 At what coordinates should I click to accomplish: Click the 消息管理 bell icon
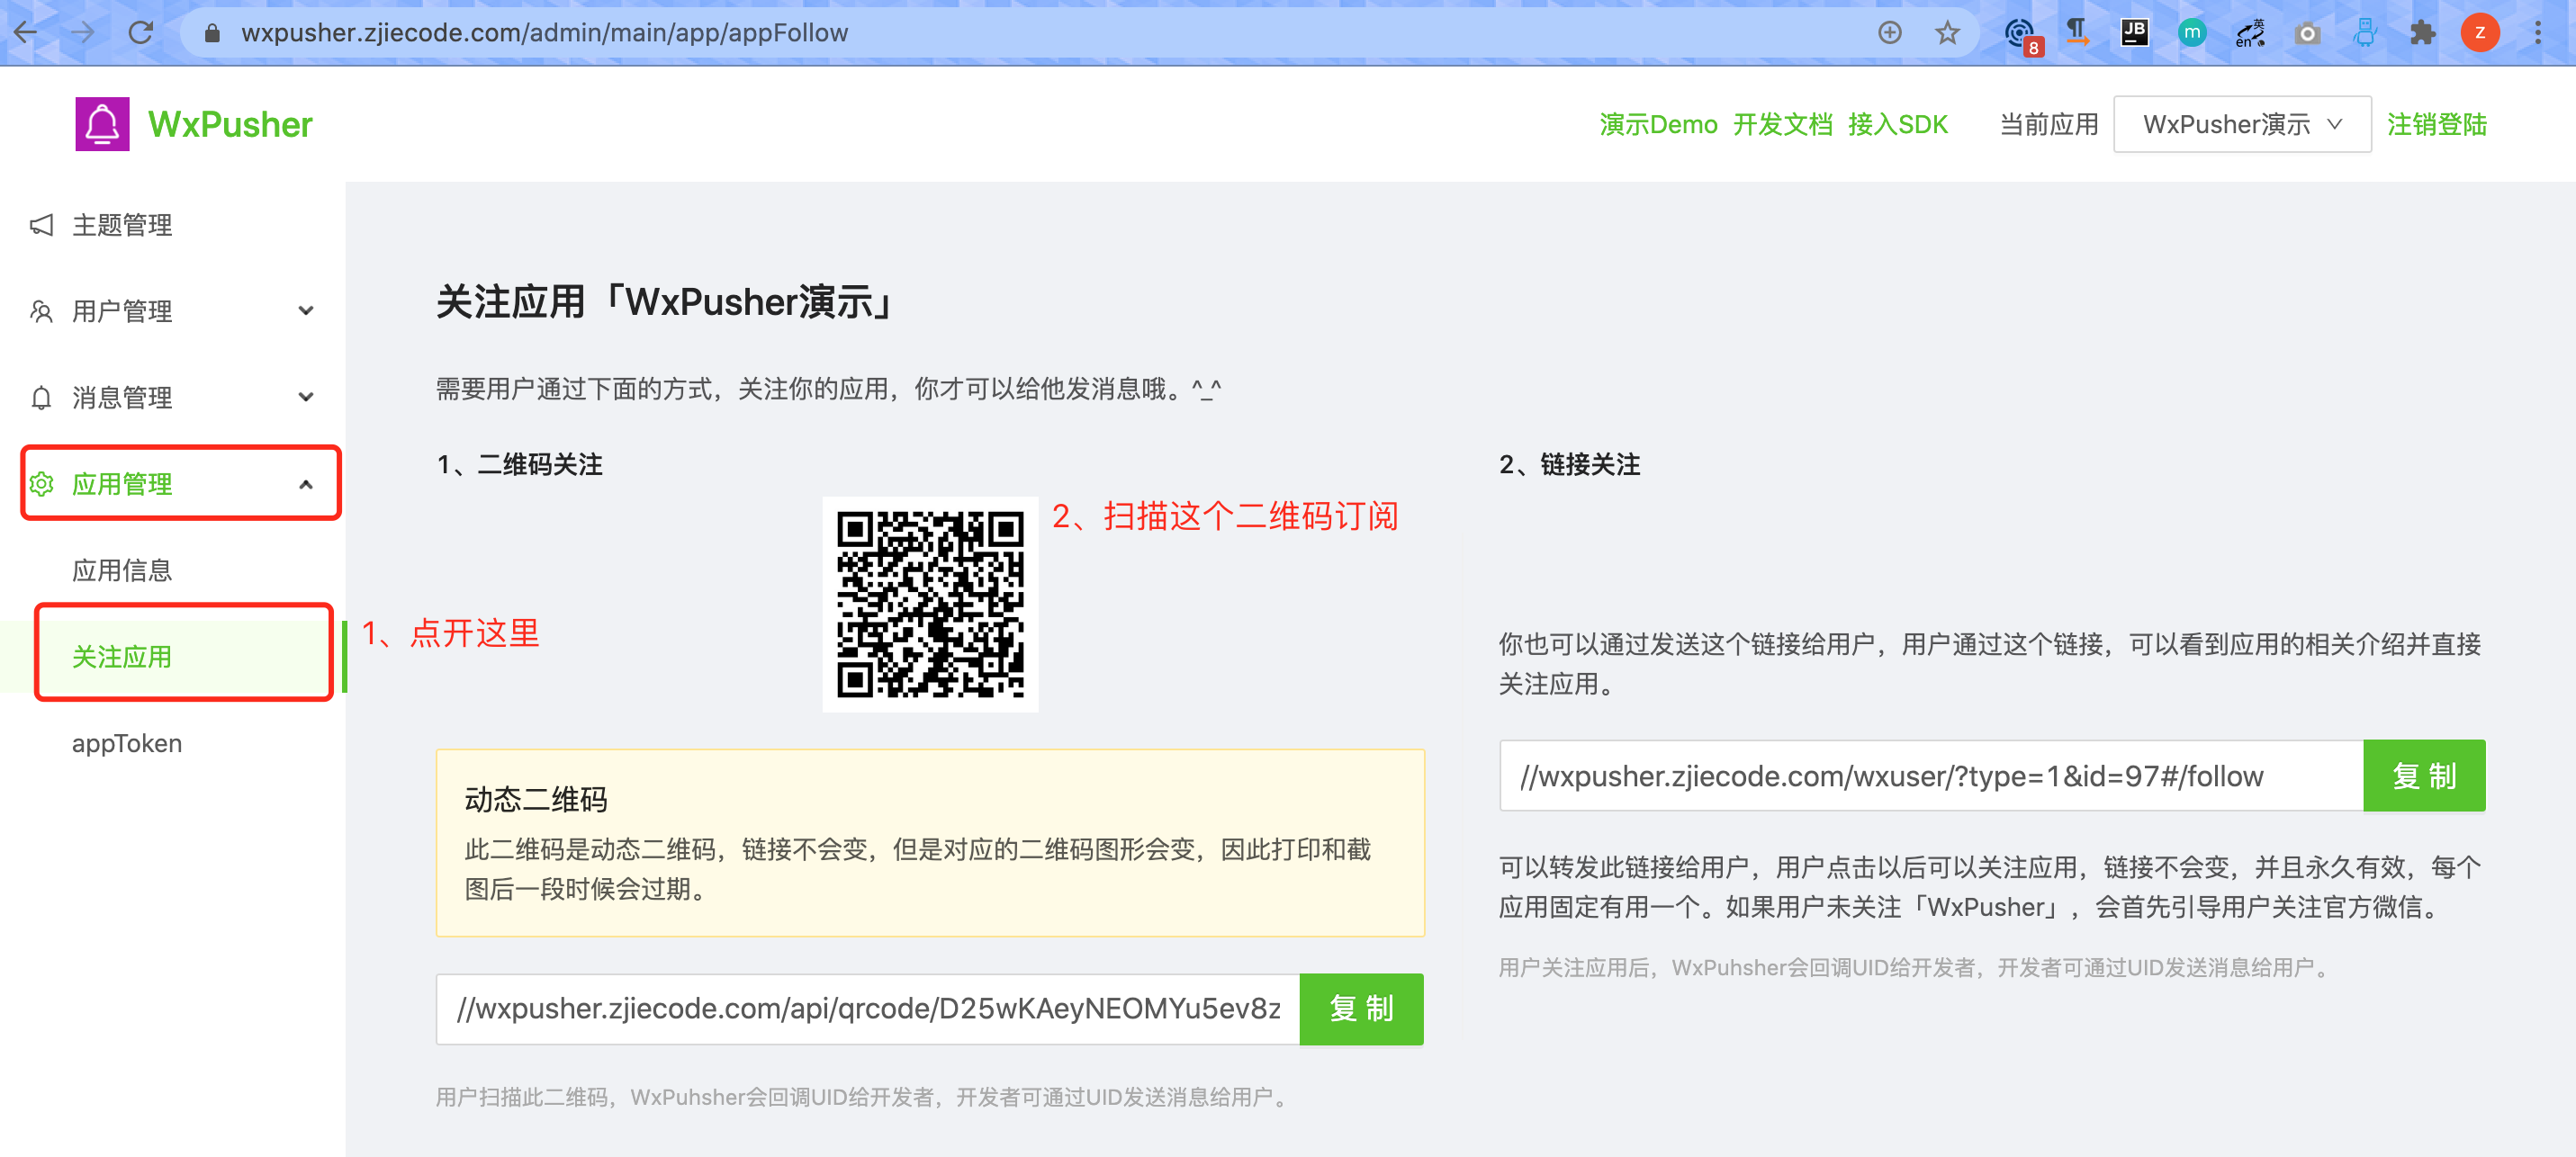[42, 397]
